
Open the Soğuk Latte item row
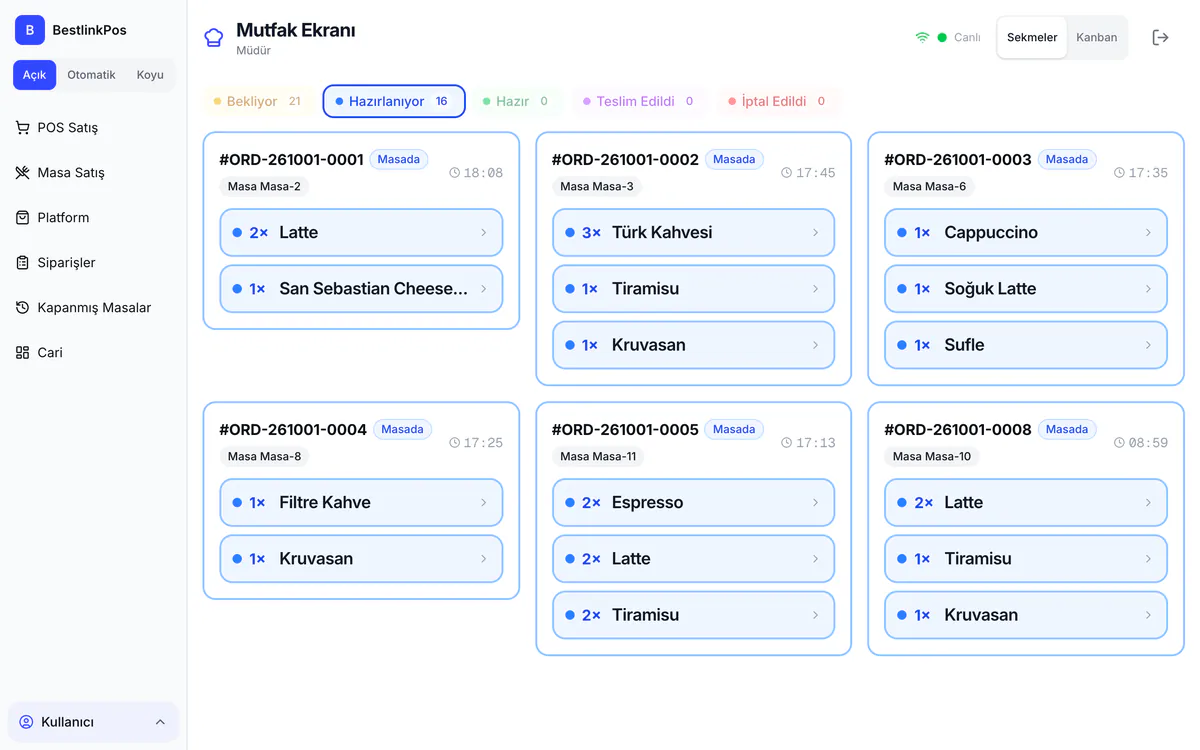pyautogui.click(x=1026, y=289)
